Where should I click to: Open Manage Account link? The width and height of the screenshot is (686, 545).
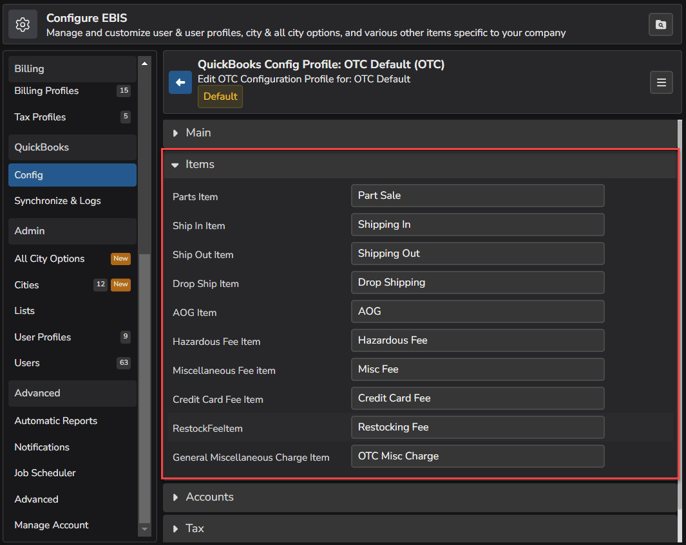coord(51,525)
